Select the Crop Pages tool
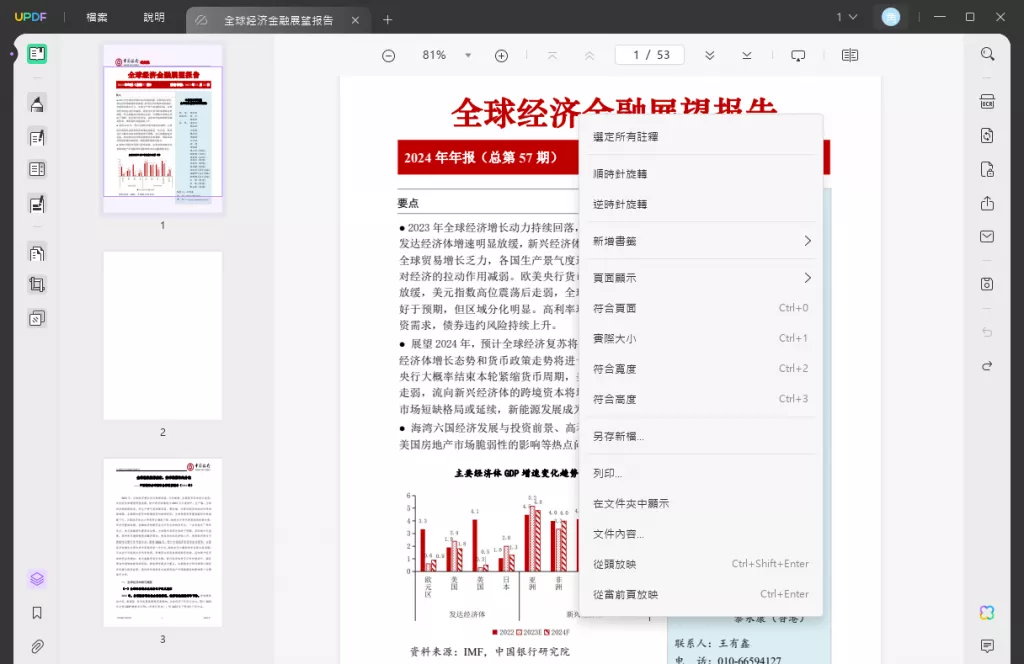 pyautogui.click(x=37, y=285)
